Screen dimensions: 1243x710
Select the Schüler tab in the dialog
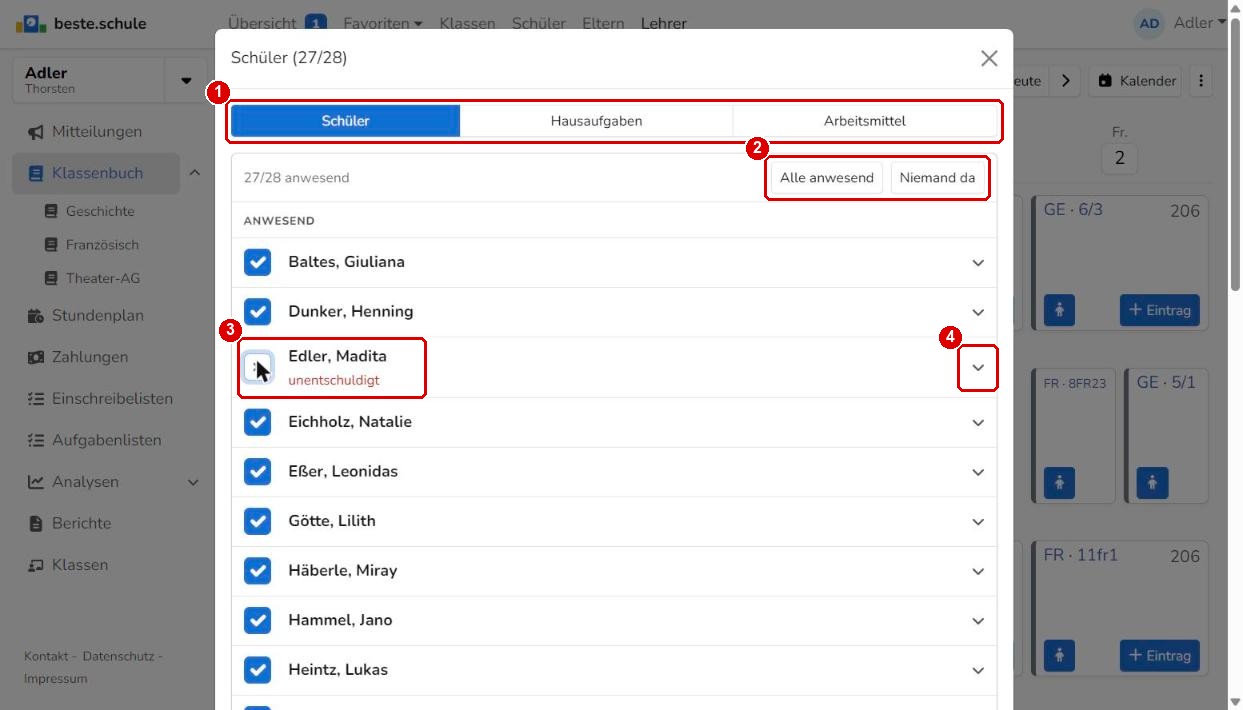pos(345,121)
